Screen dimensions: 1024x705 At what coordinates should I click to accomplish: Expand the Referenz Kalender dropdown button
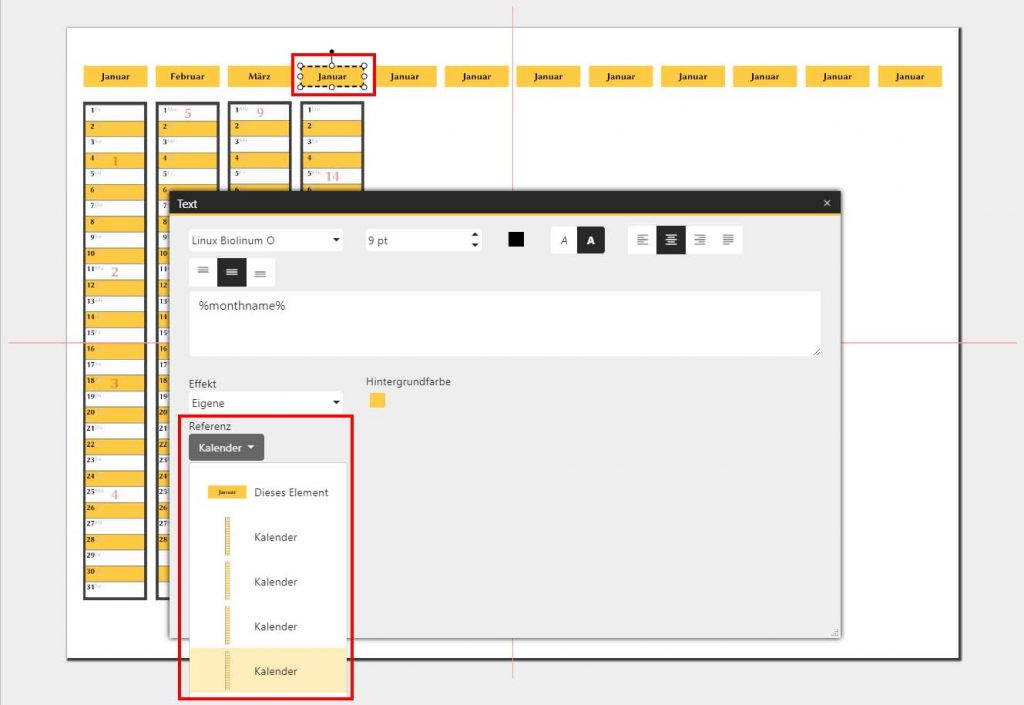[x=226, y=448]
